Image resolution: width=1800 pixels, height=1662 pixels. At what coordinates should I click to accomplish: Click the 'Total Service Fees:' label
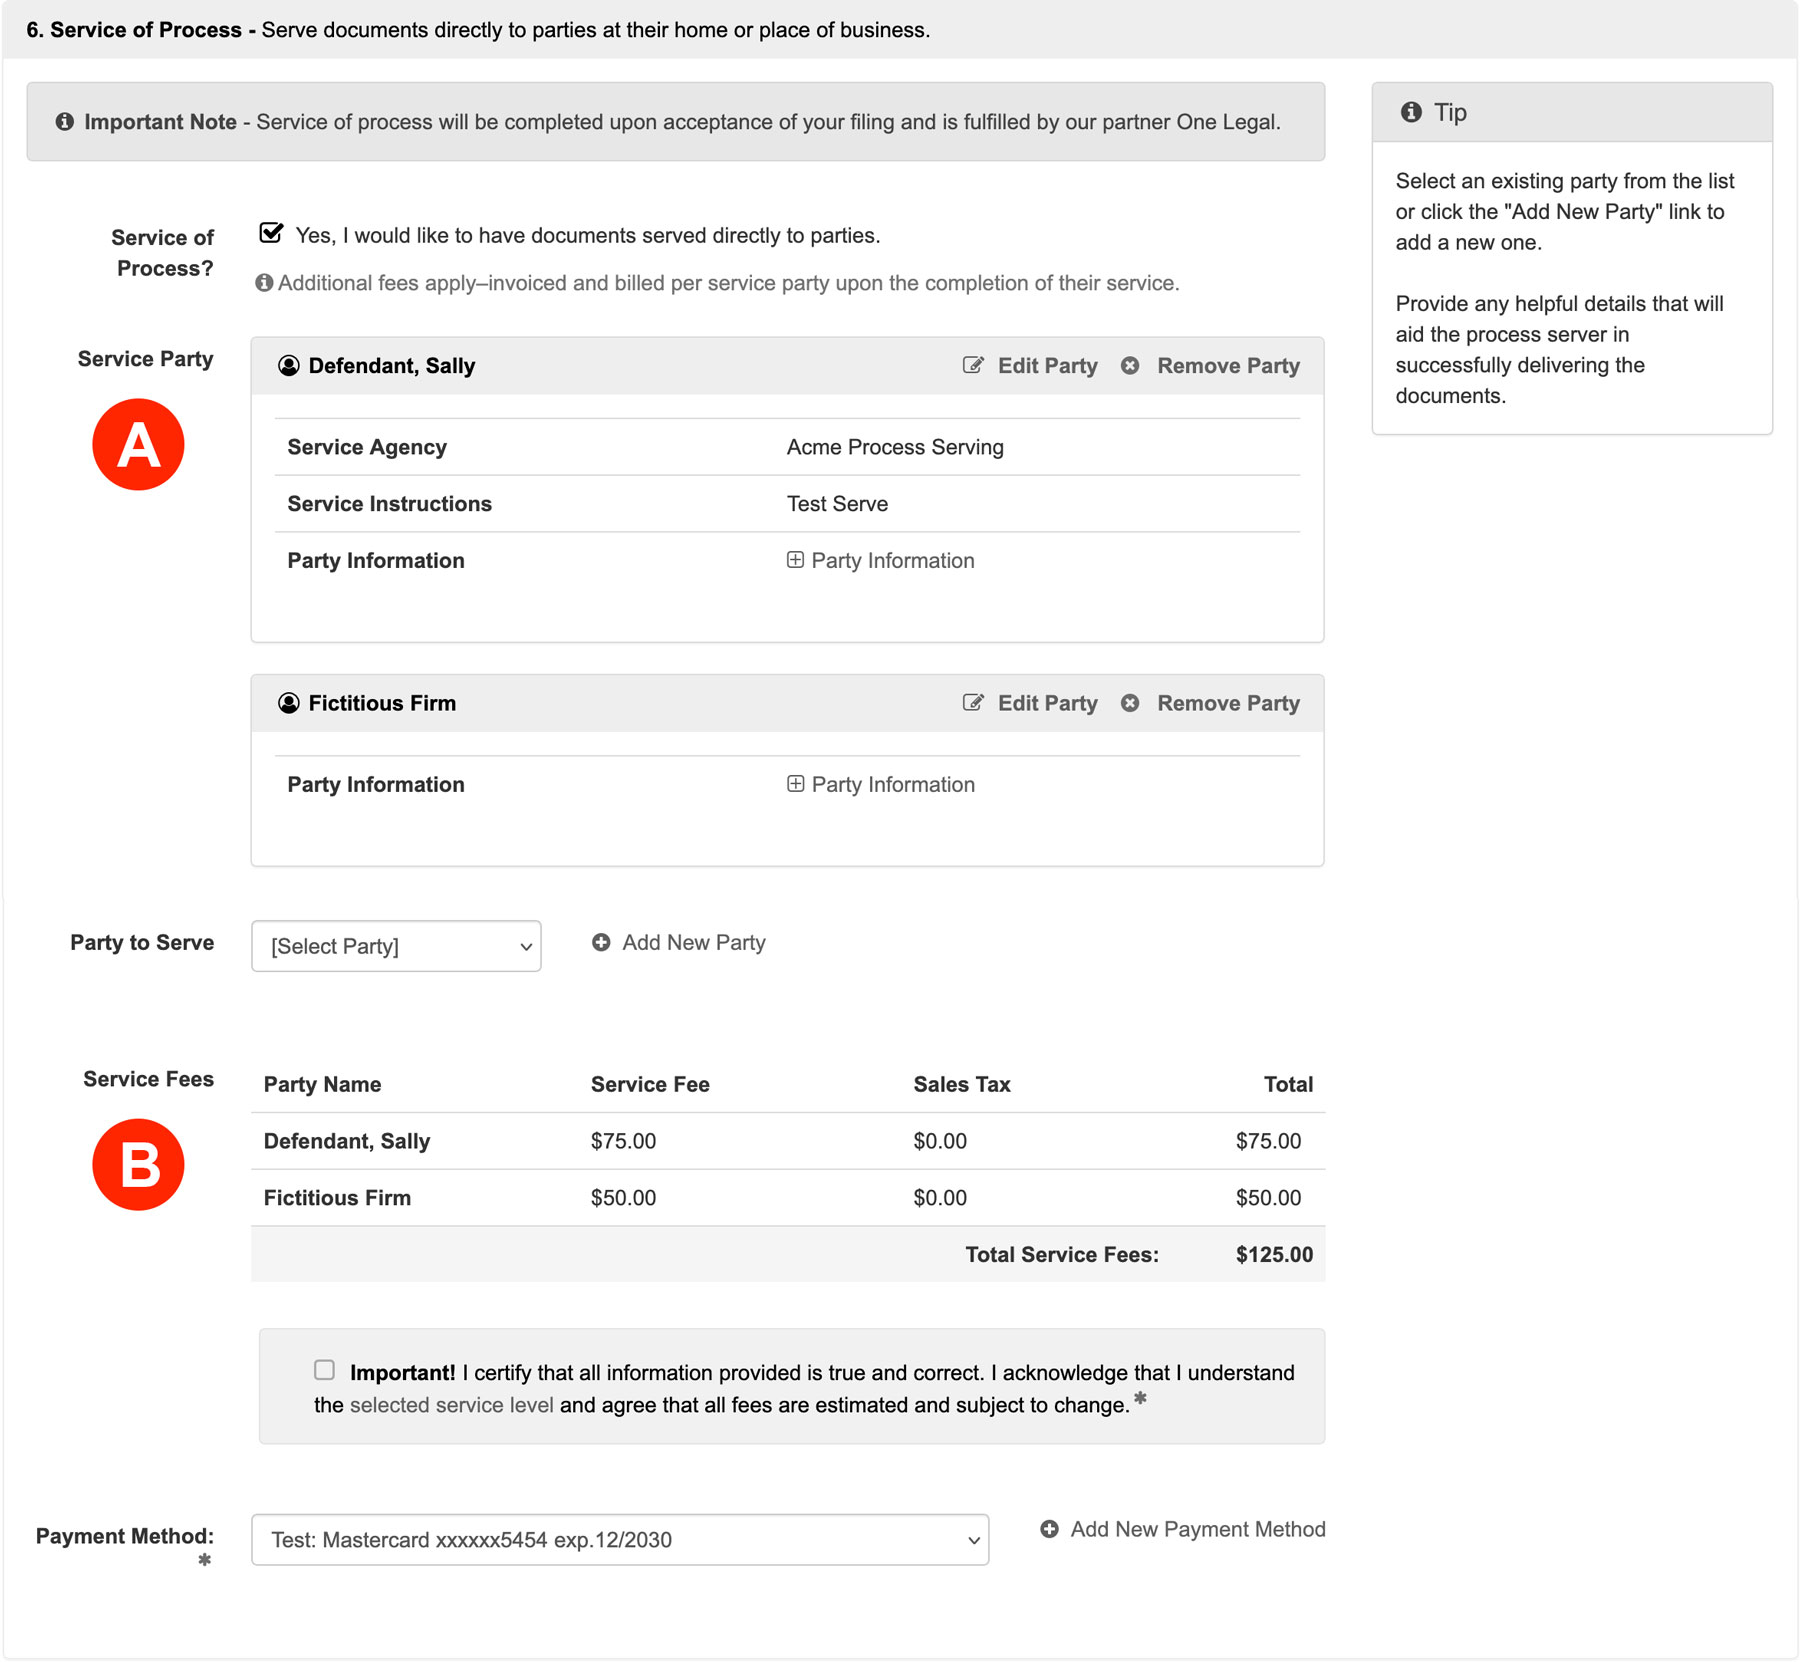click(x=1062, y=1255)
